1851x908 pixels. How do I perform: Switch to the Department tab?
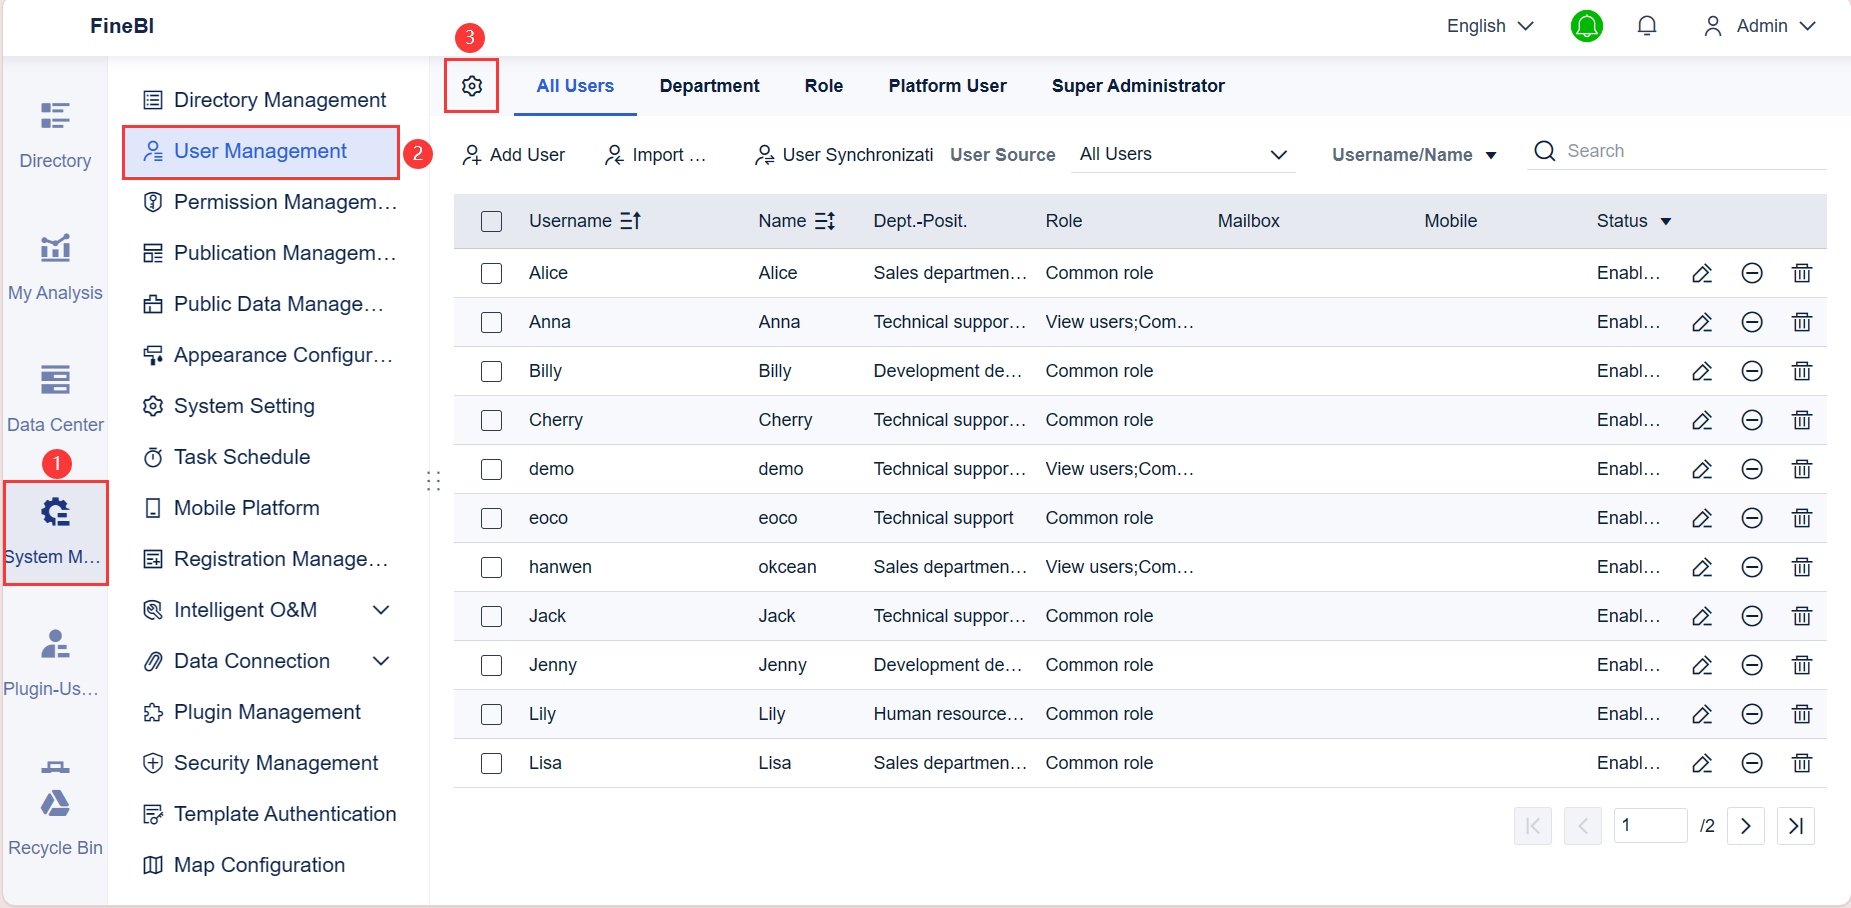pos(709,86)
